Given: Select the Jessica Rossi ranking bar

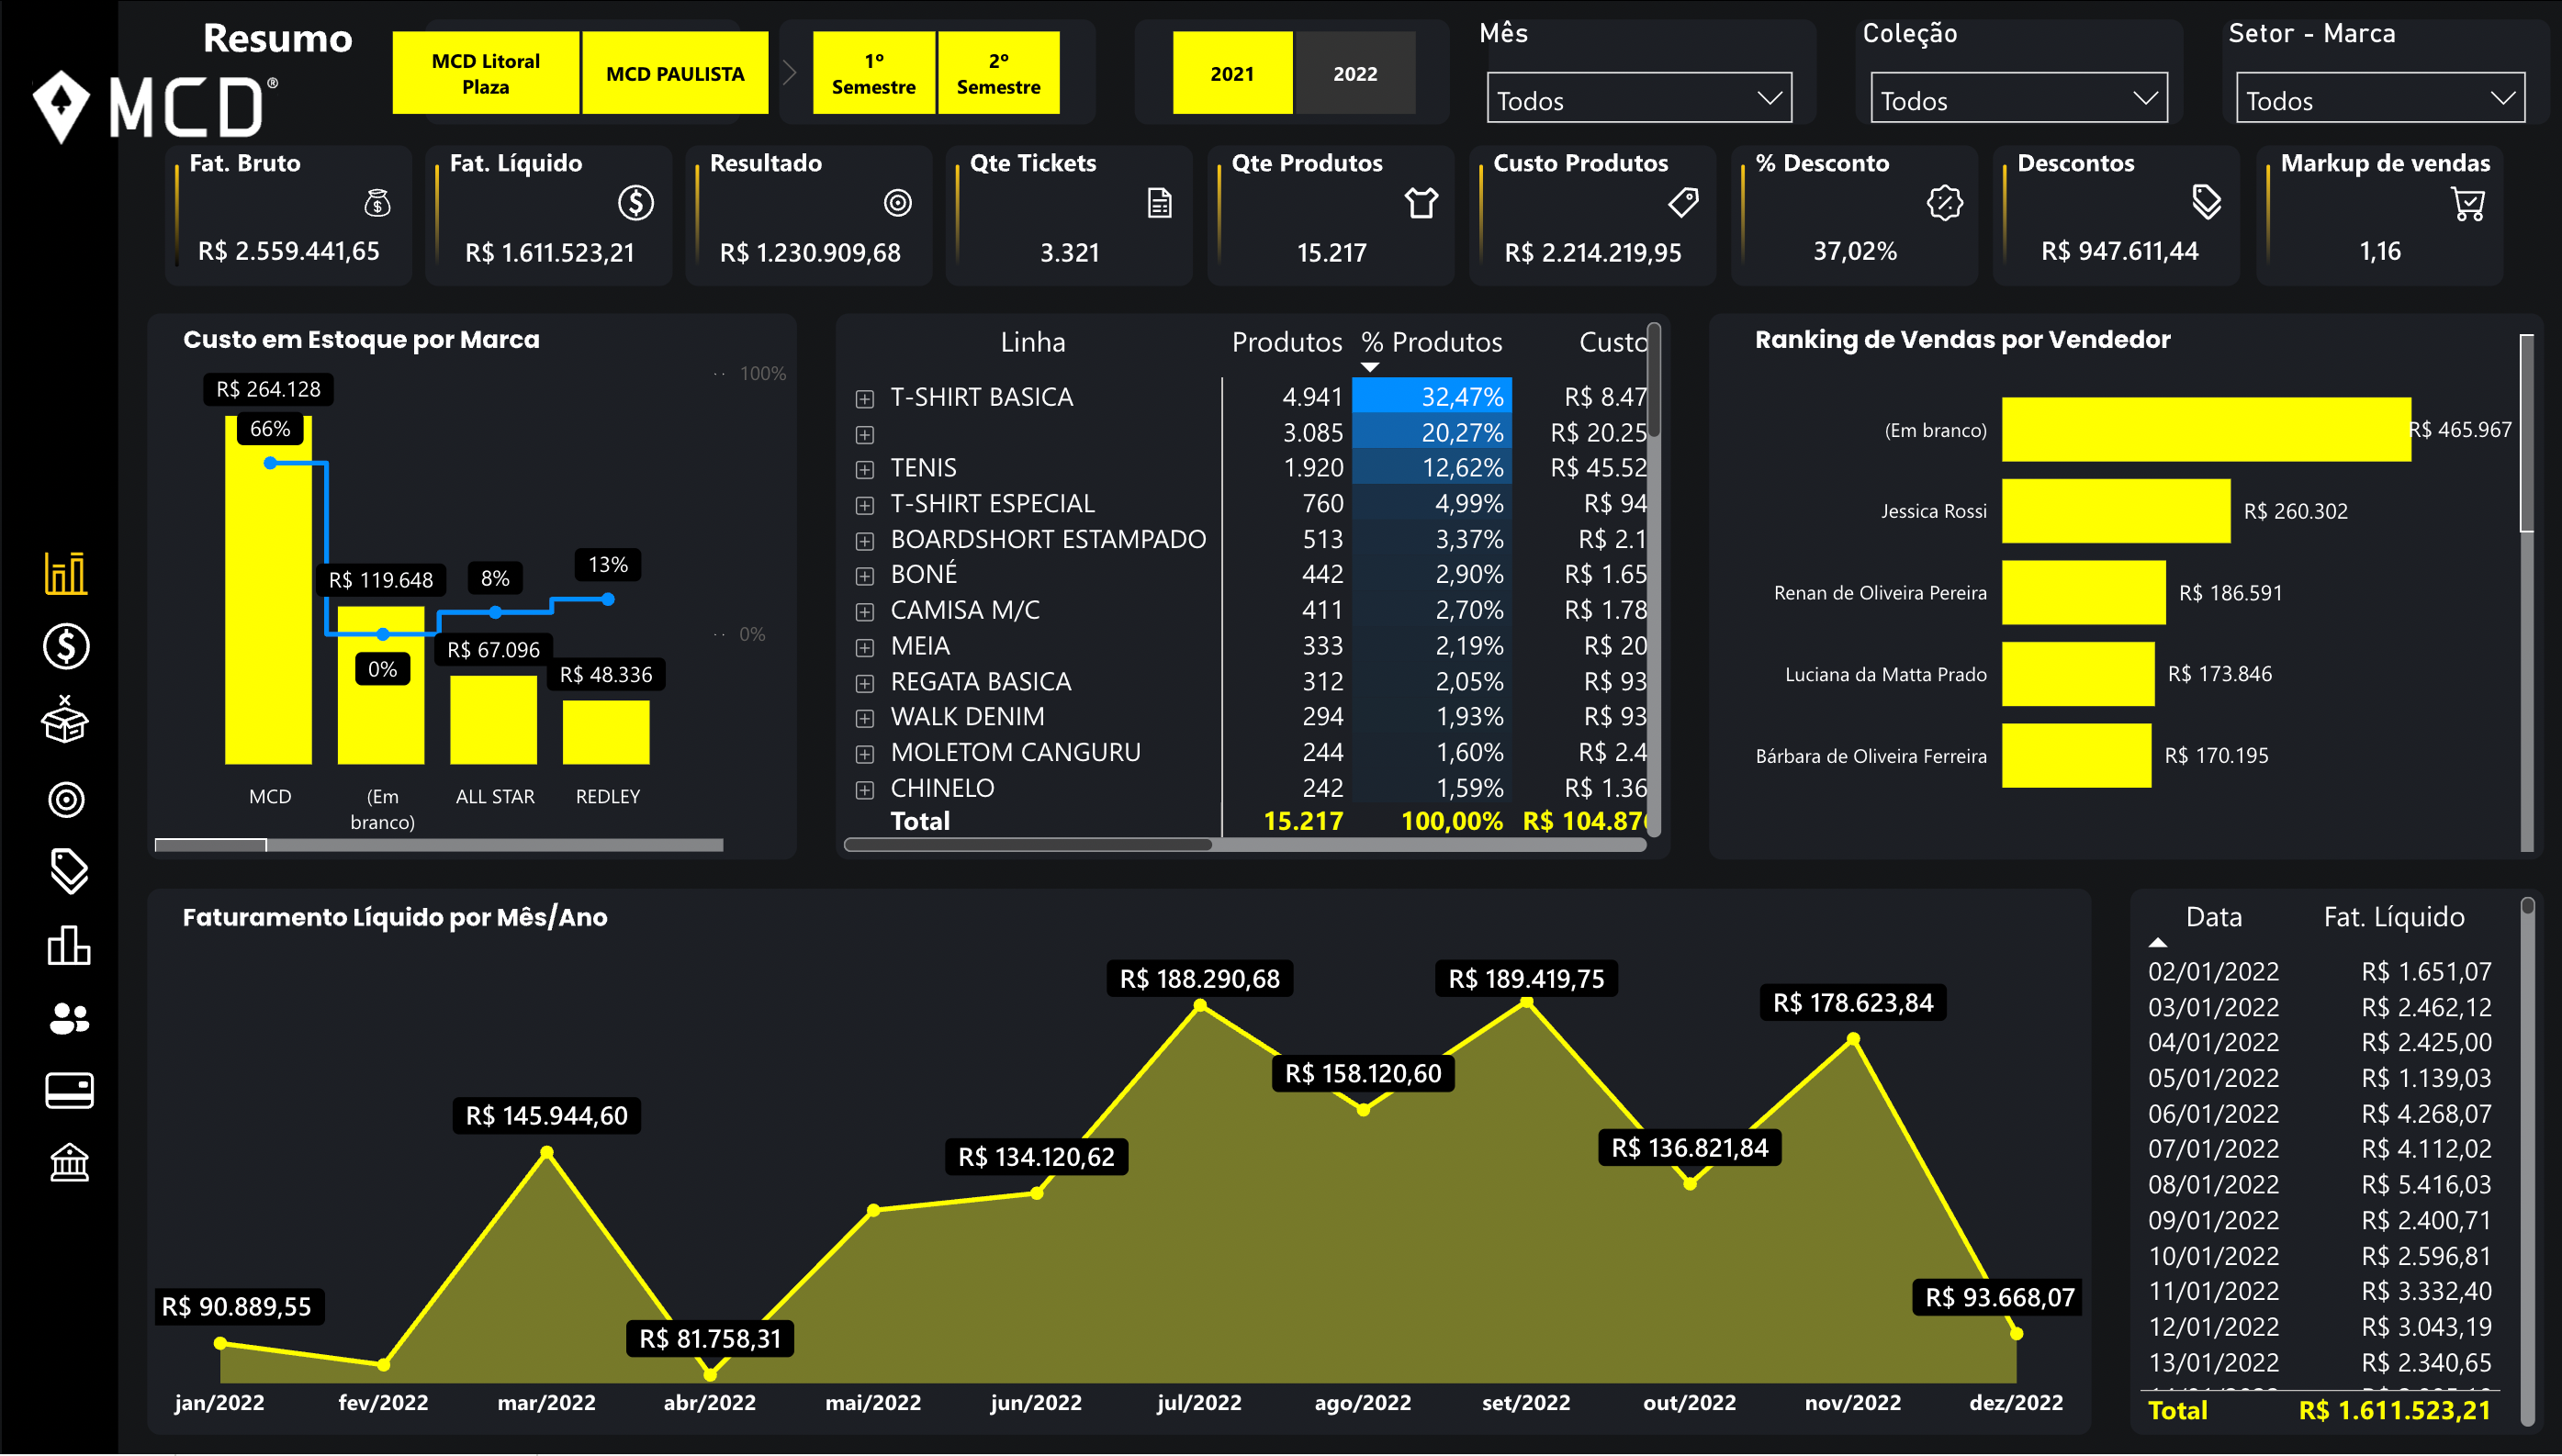Looking at the screenshot, I should tap(2115, 511).
